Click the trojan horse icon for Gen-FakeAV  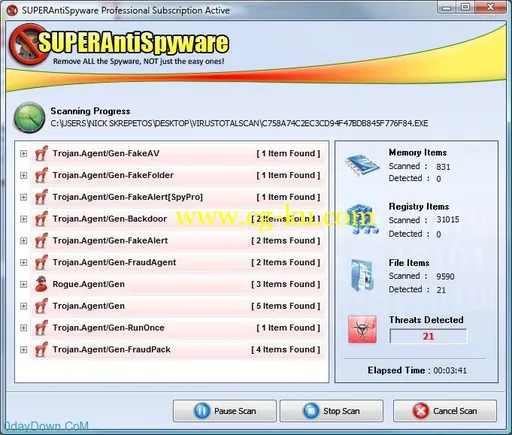pyautogui.click(x=41, y=153)
